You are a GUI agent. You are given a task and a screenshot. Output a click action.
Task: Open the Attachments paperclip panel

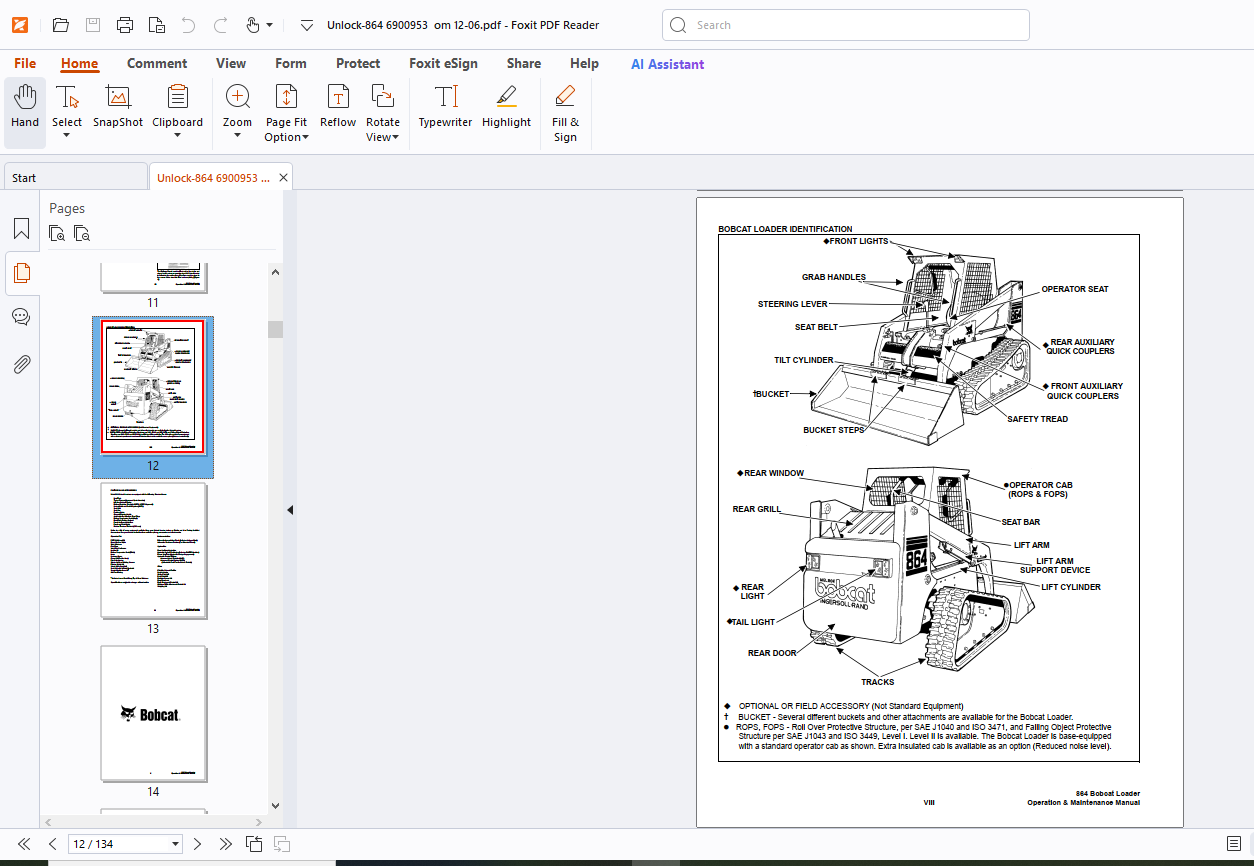(x=21, y=363)
